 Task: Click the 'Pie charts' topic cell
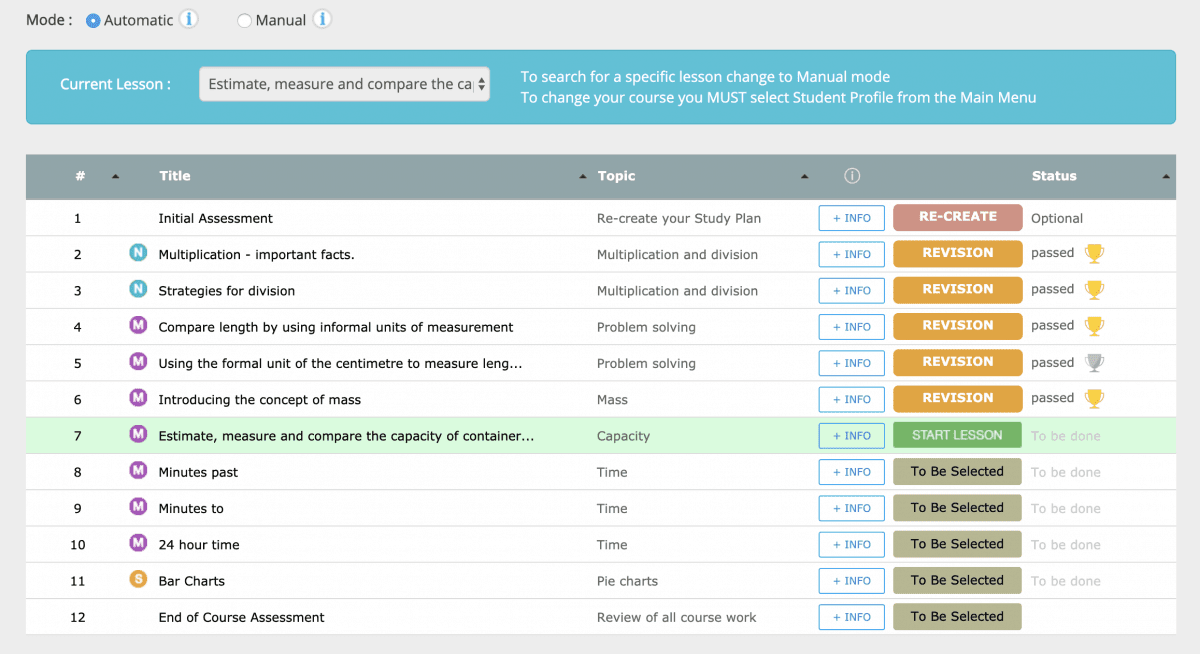627,581
